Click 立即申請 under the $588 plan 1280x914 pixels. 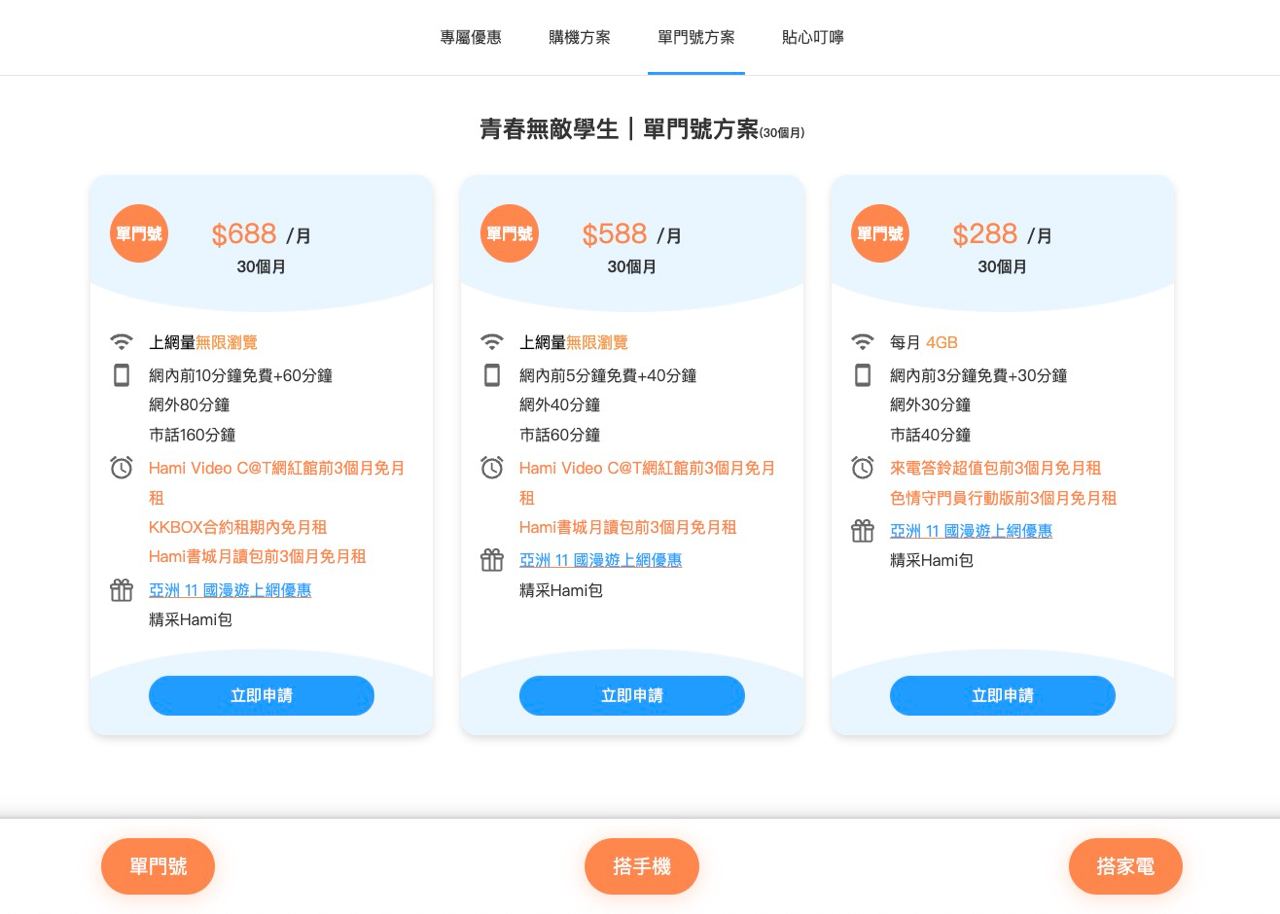[x=632, y=695]
